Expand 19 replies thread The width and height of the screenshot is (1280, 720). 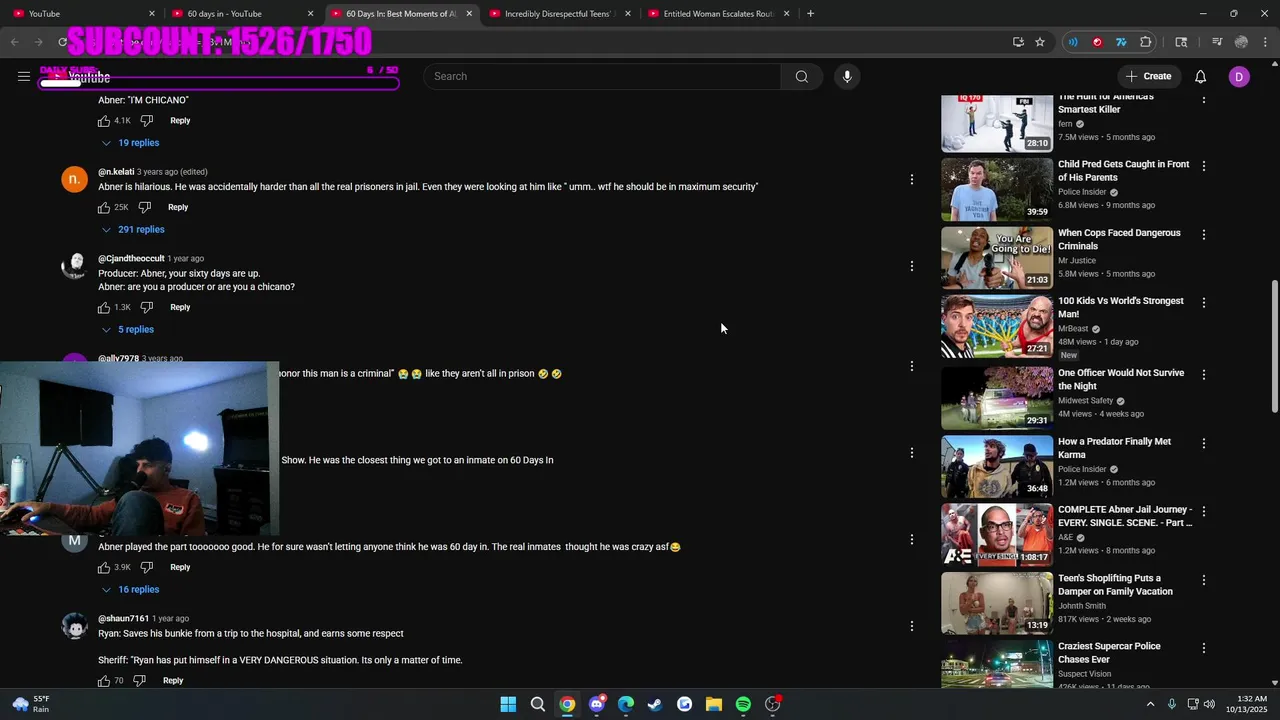click(x=130, y=143)
